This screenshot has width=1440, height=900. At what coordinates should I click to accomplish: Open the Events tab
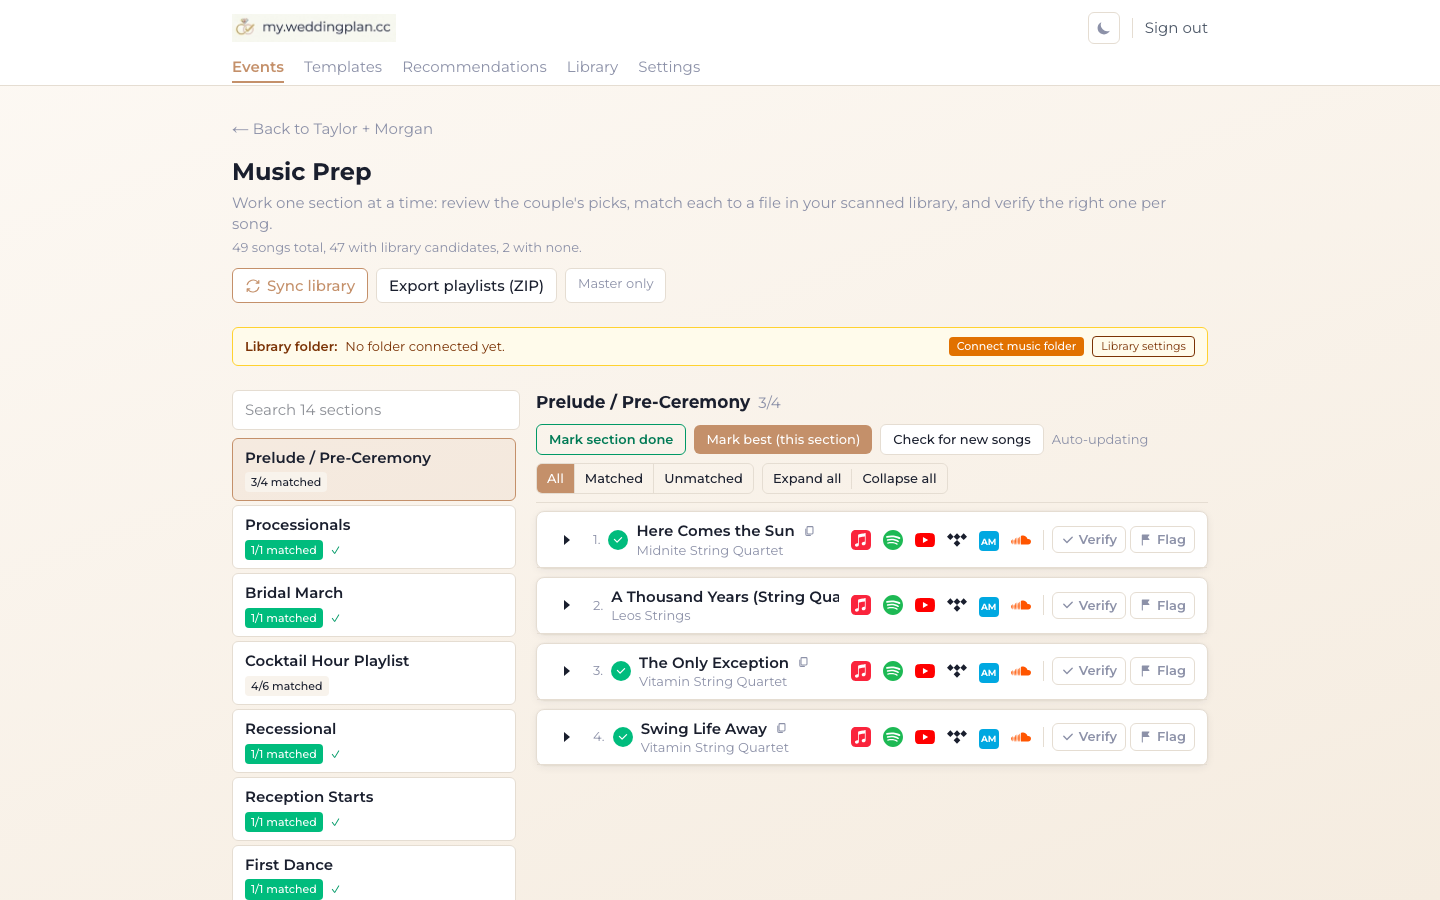(x=258, y=67)
